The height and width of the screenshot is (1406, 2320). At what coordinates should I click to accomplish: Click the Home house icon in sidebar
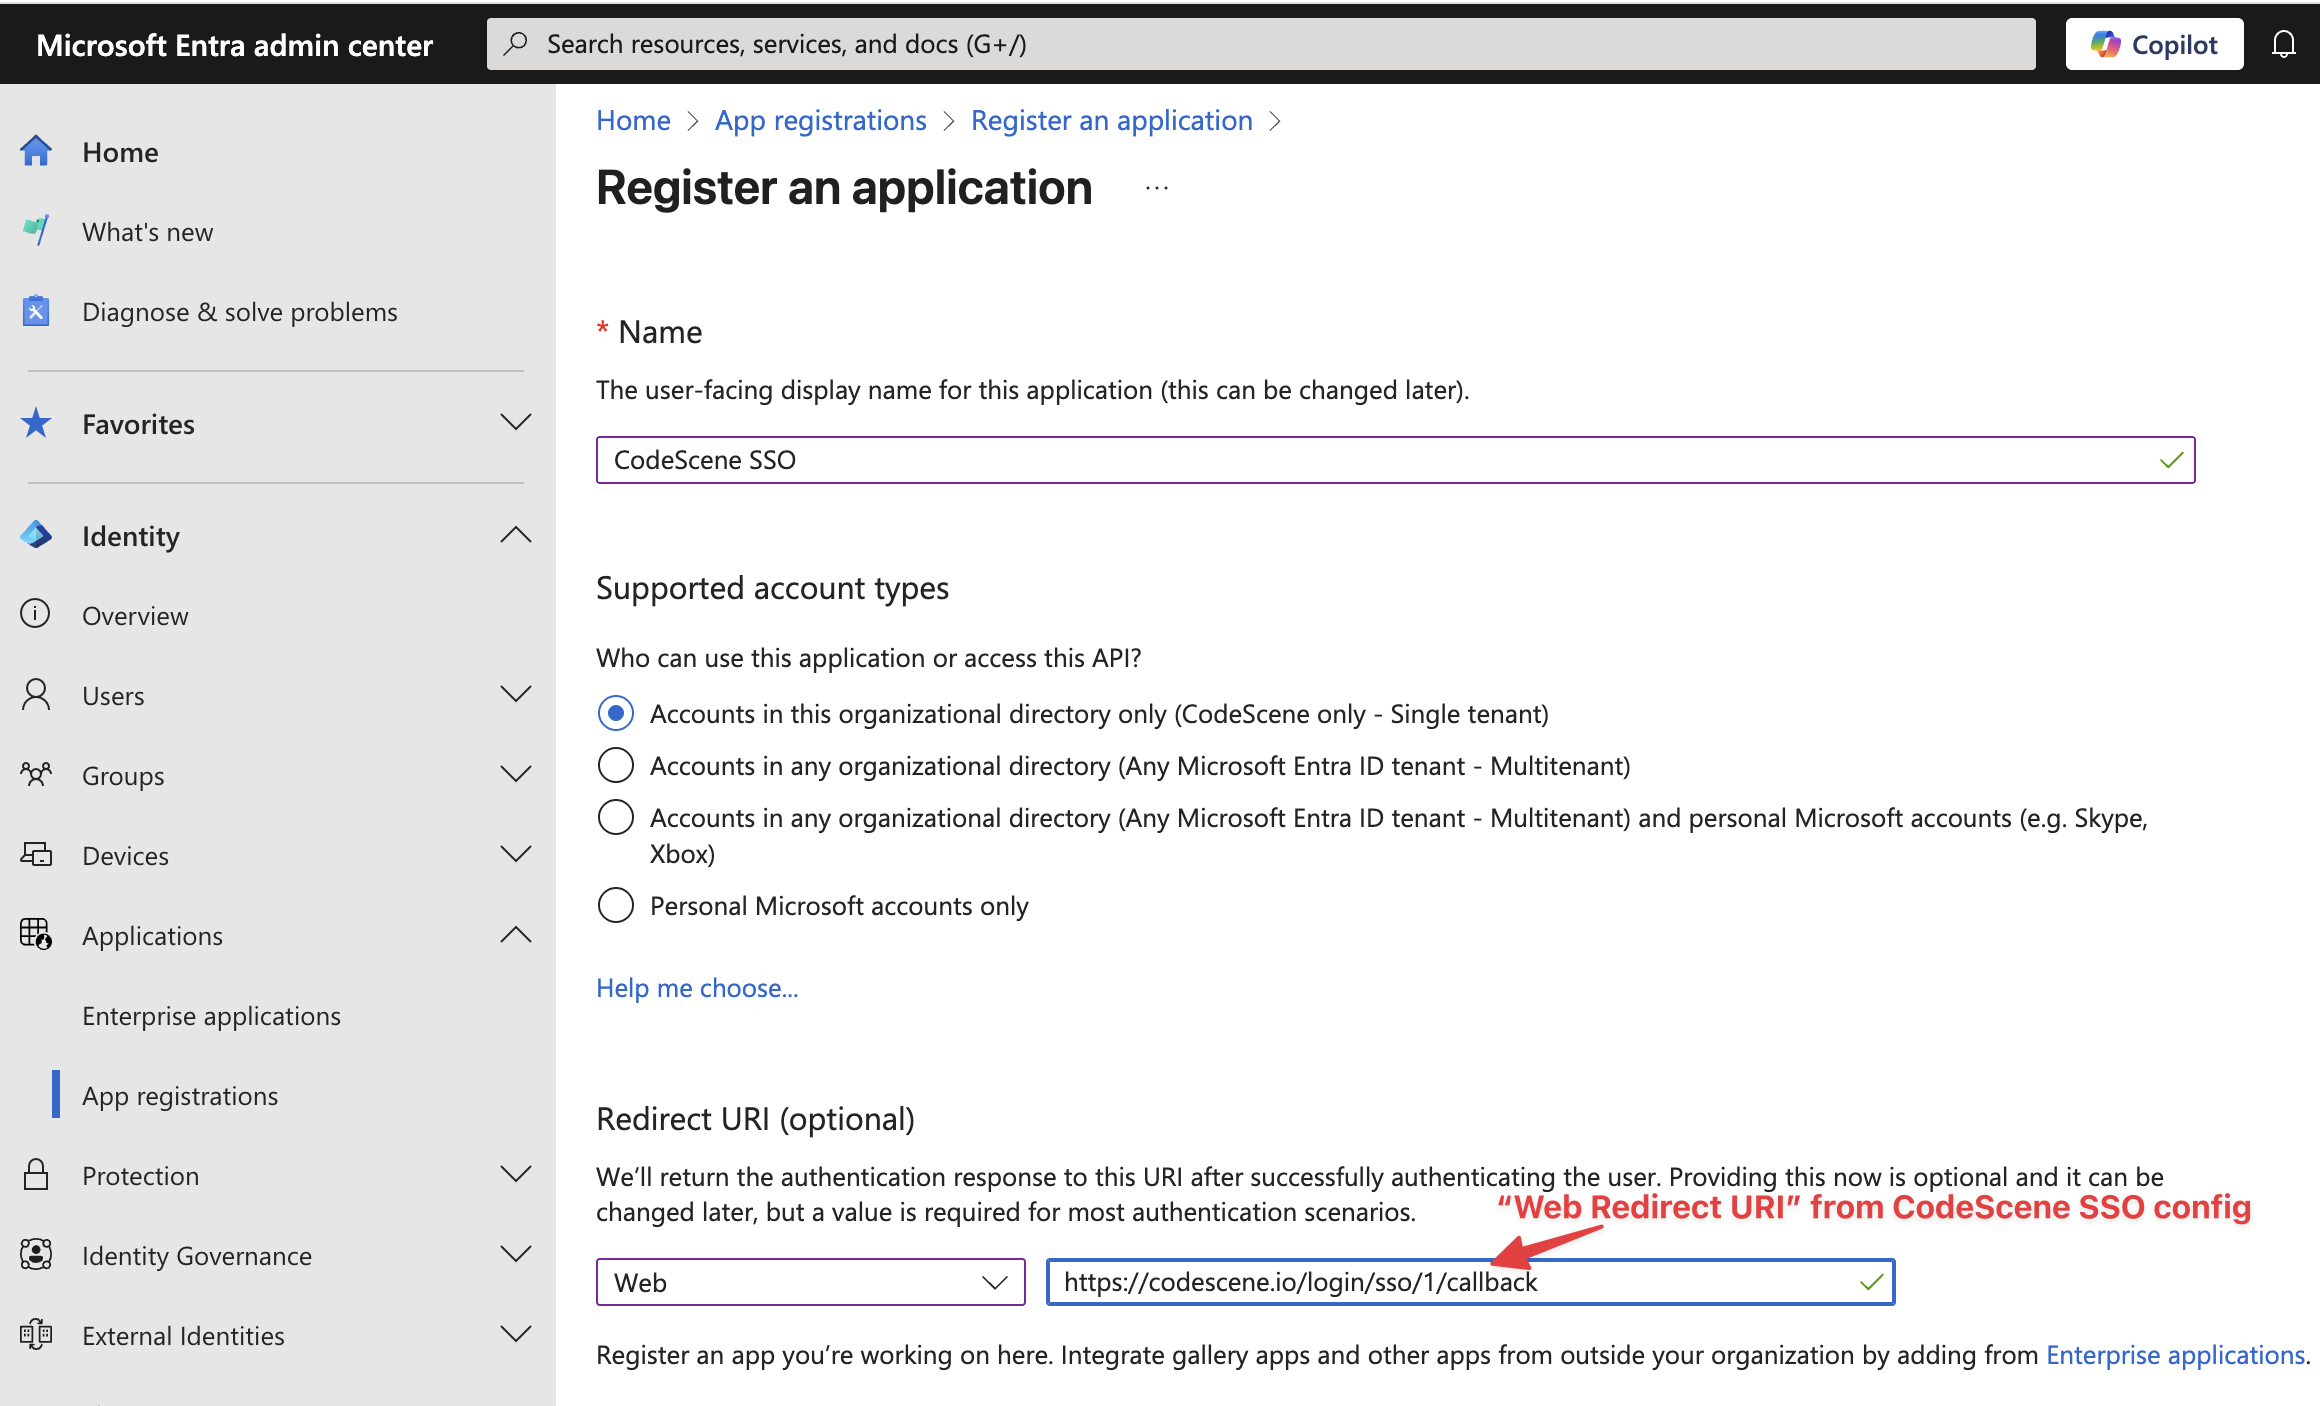[x=36, y=150]
